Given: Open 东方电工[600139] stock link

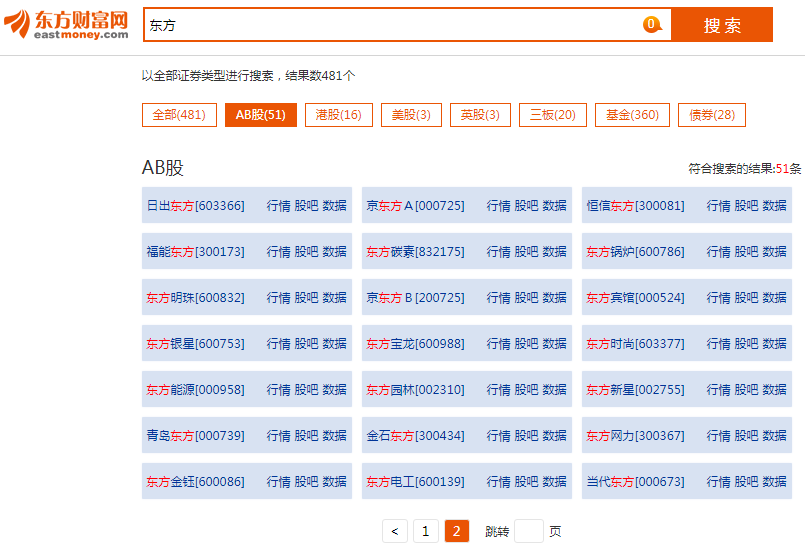Looking at the screenshot, I should [415, 482].
